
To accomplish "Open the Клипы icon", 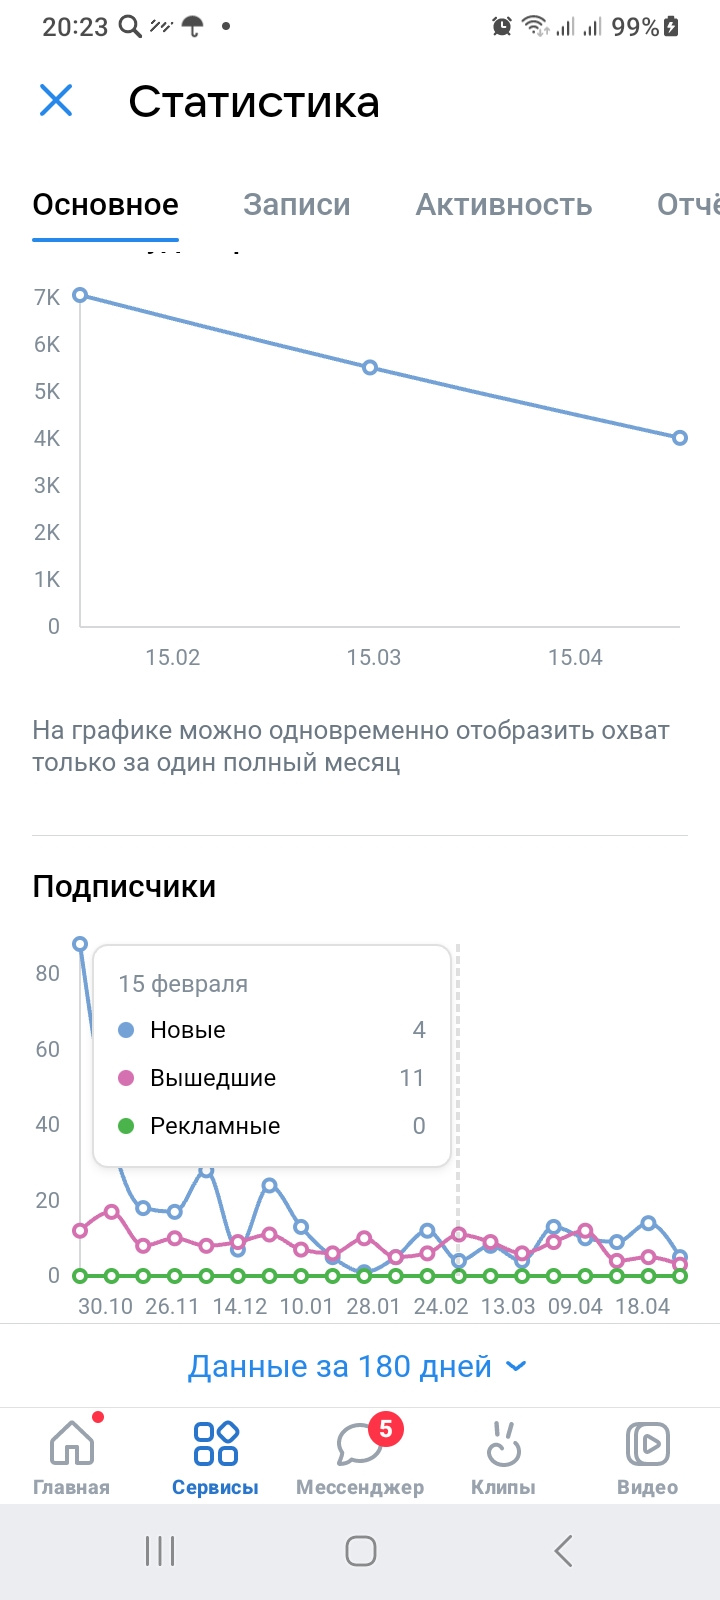I will (x=504, y=1445).
